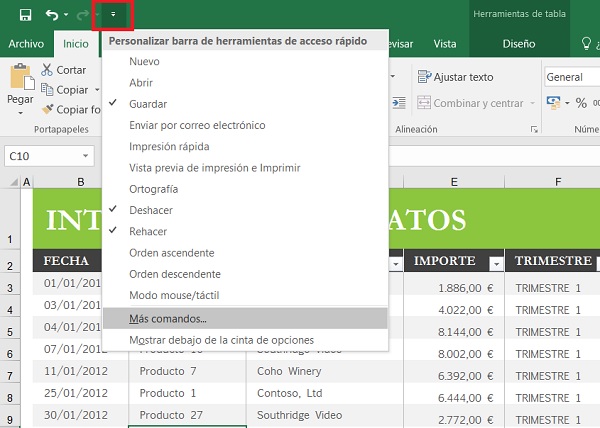Viewport: 600px width, 428px height.
Task: Open the Undo history dropdown arrow
Action: (66, 15)
